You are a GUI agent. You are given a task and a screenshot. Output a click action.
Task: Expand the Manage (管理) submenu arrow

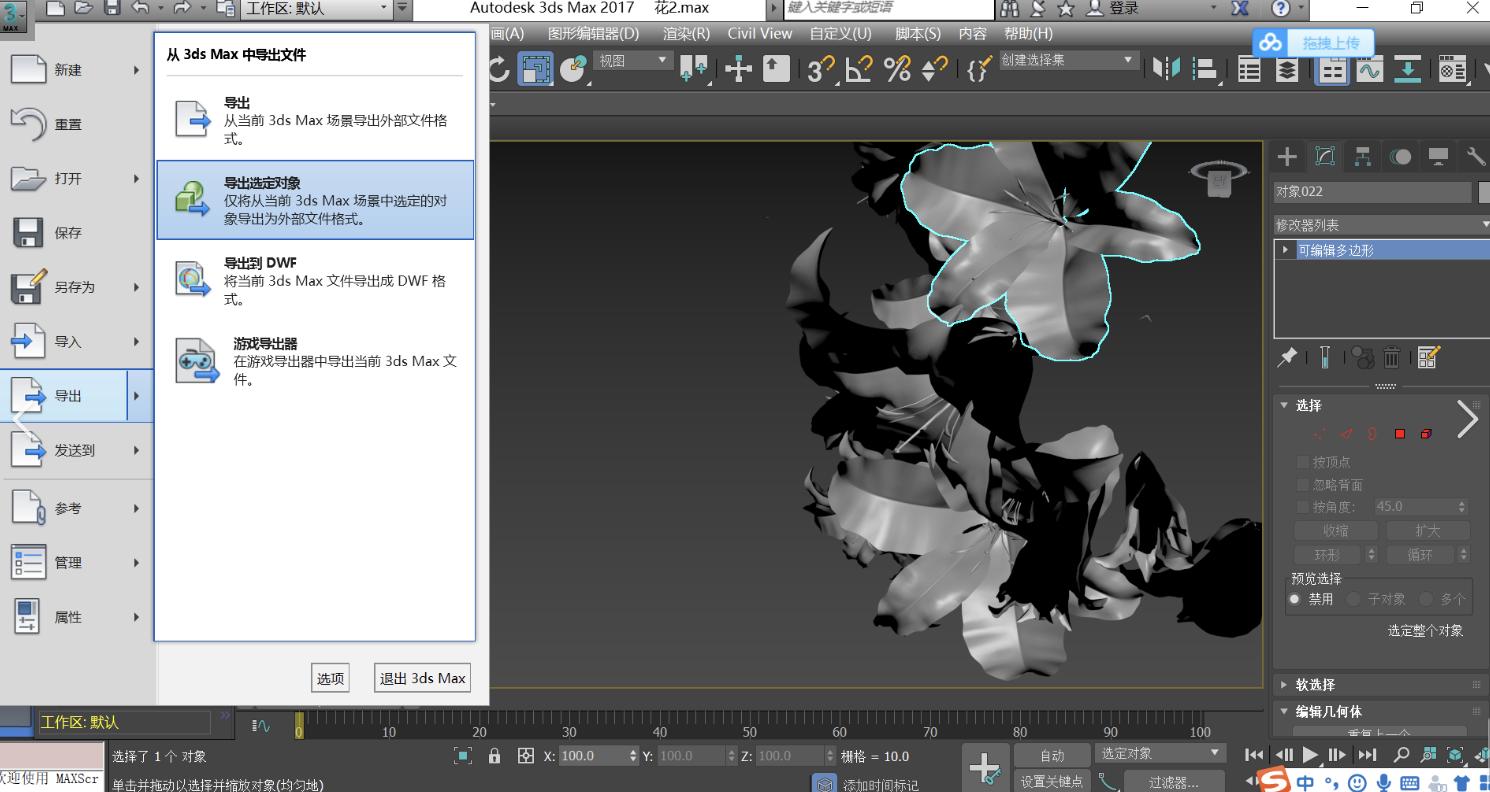click(137, 563)
